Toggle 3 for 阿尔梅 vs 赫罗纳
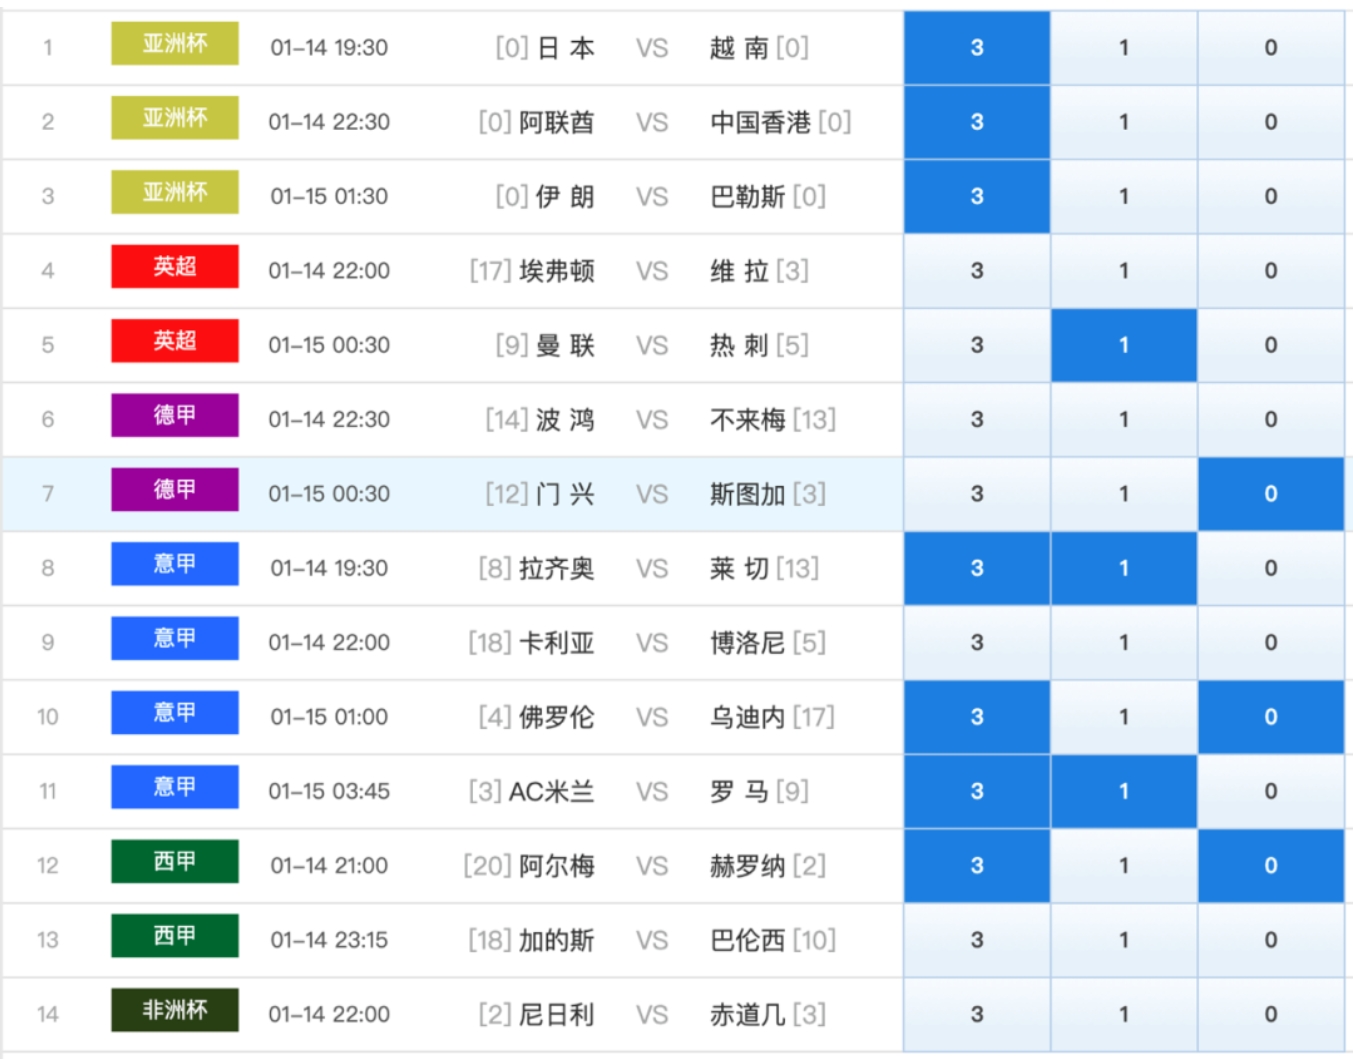 point(977,865)
